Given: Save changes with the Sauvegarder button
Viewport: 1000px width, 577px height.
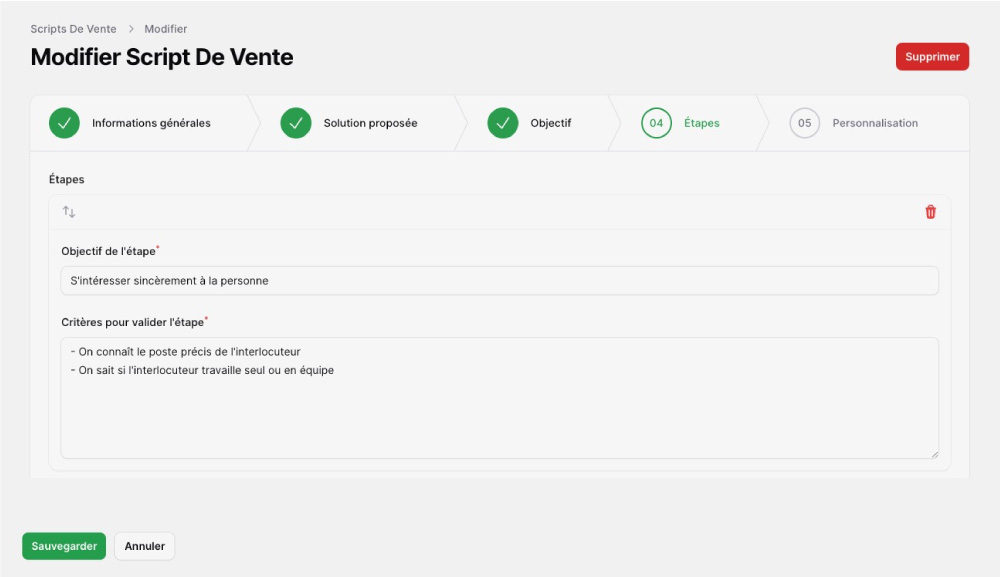Looking at the screenshot, I should pos(64,546).
